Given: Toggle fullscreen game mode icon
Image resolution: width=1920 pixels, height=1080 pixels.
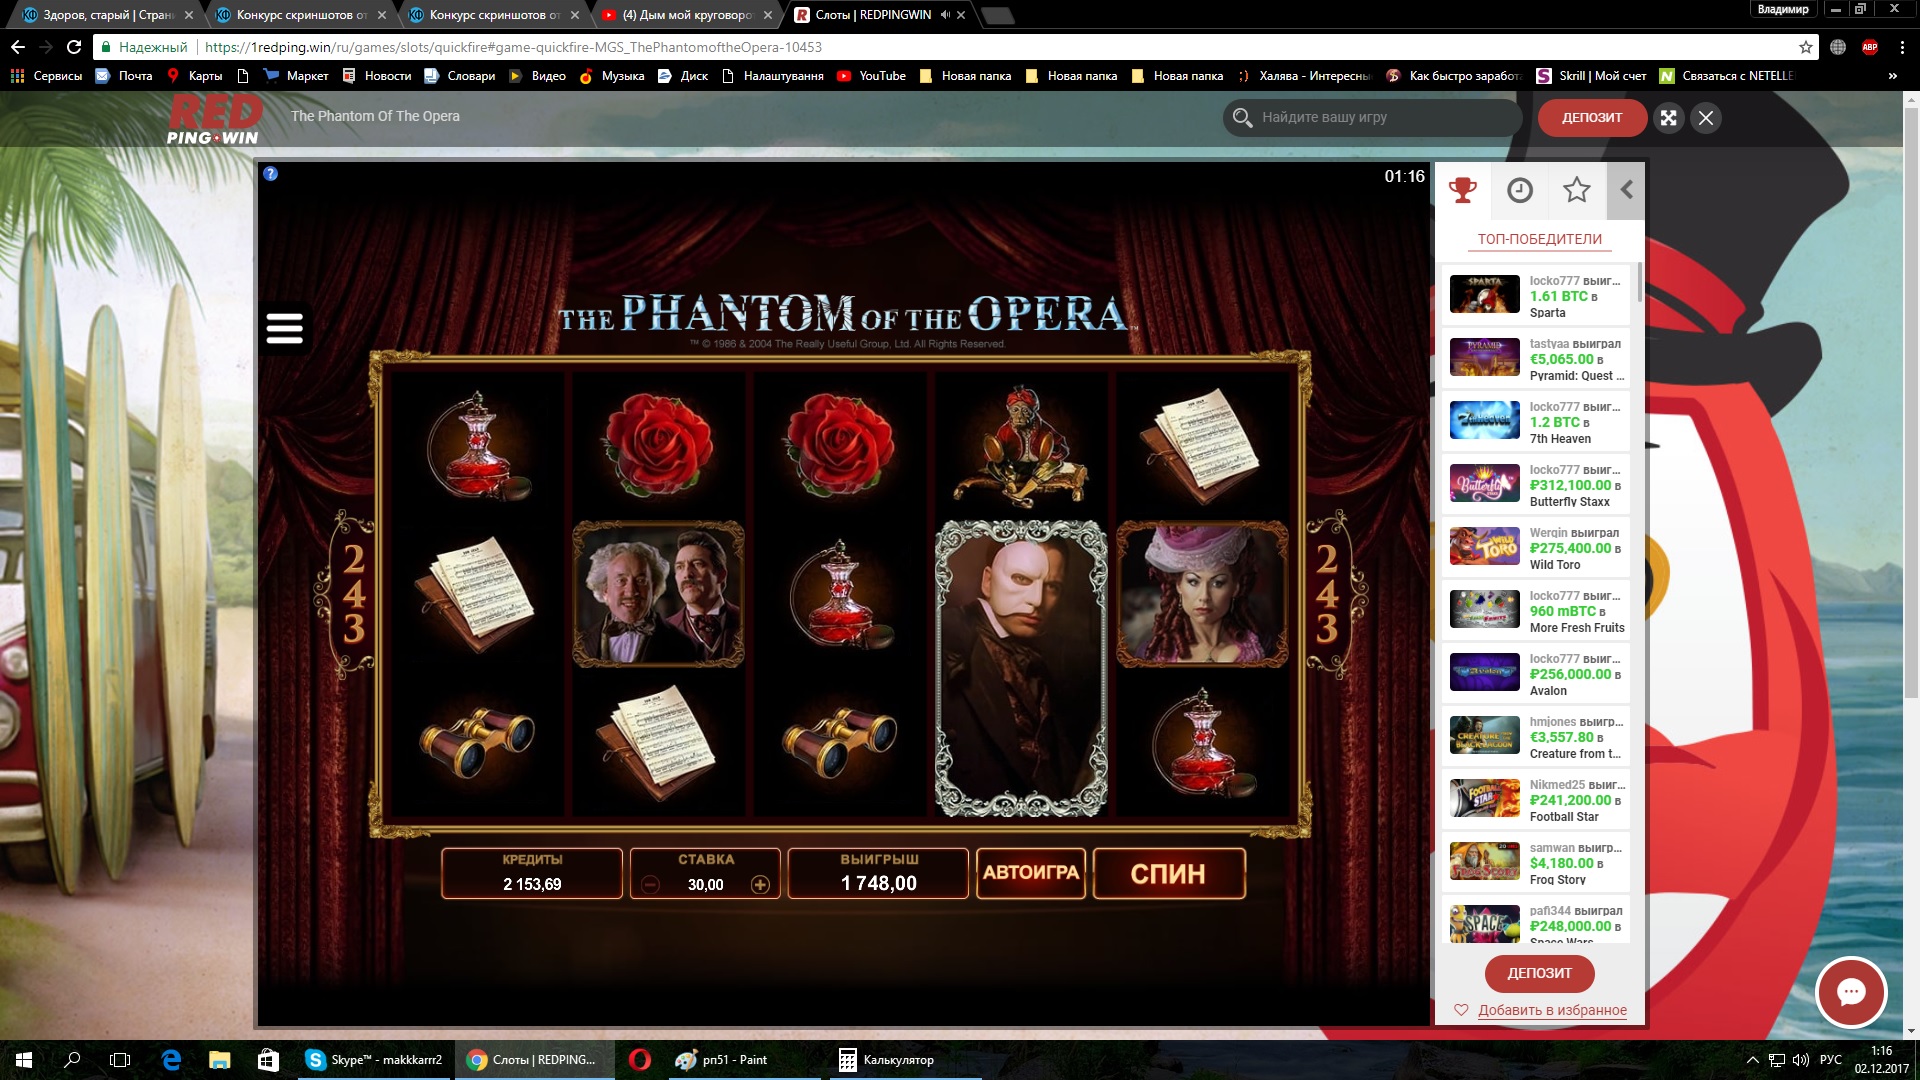Looking at the screenshot, I should 1668,118.
